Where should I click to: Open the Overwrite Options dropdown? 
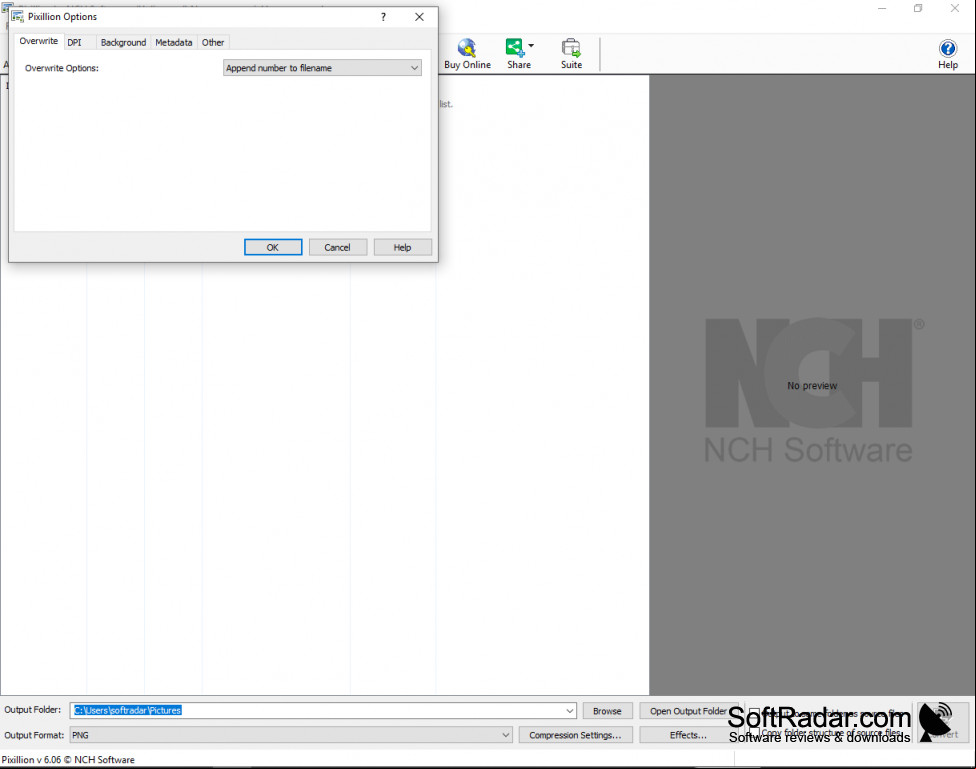[322, 68]
